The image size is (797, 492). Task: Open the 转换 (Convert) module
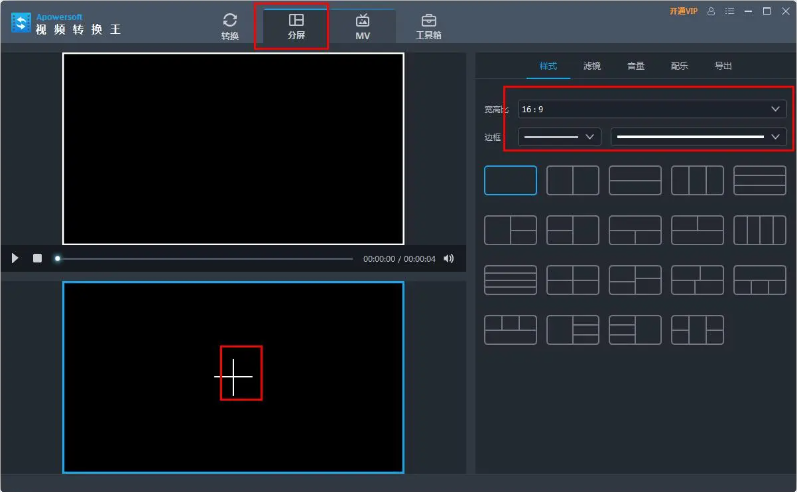(x=230, y=26)
